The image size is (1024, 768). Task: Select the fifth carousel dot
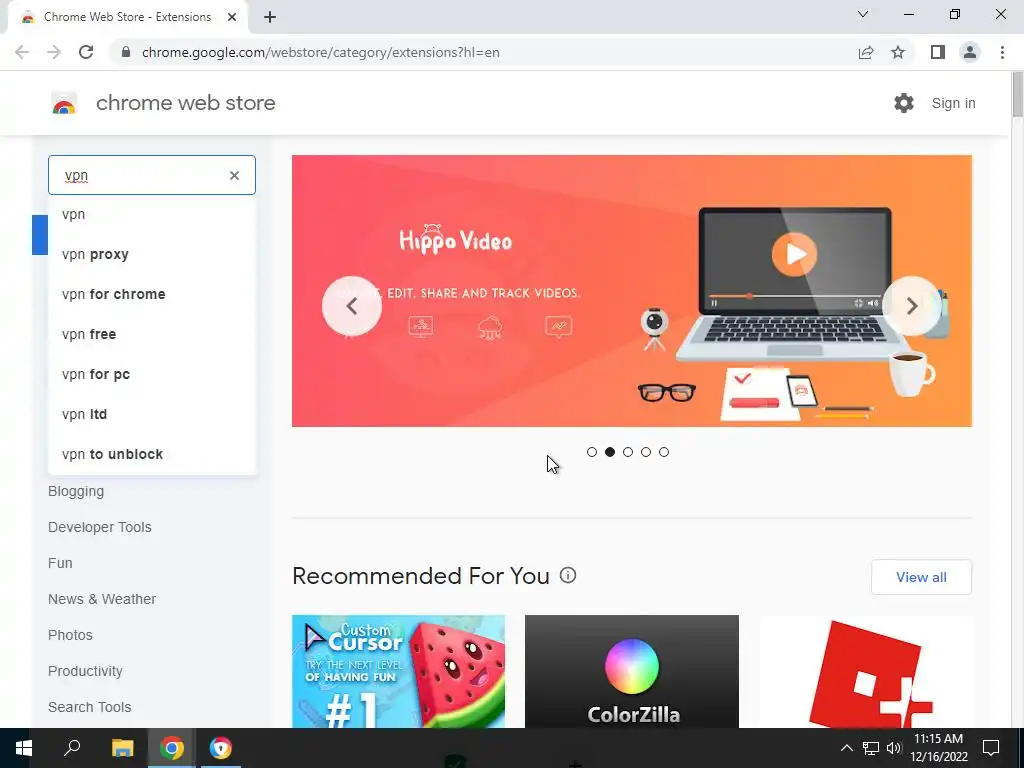[664, 452]
